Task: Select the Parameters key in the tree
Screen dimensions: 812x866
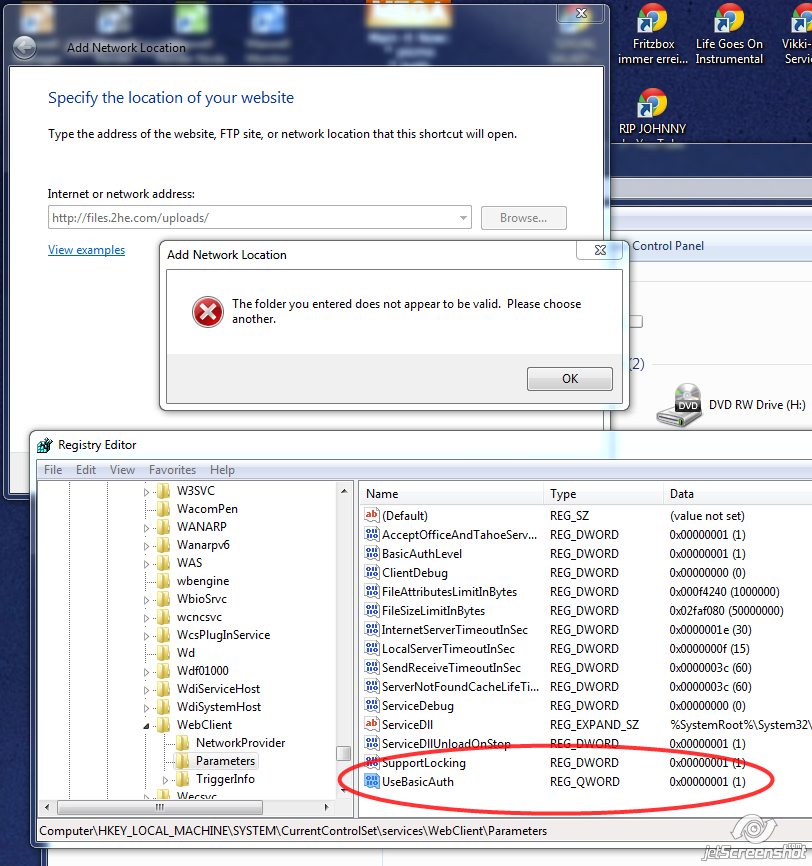Action: (x=225, y=761)
